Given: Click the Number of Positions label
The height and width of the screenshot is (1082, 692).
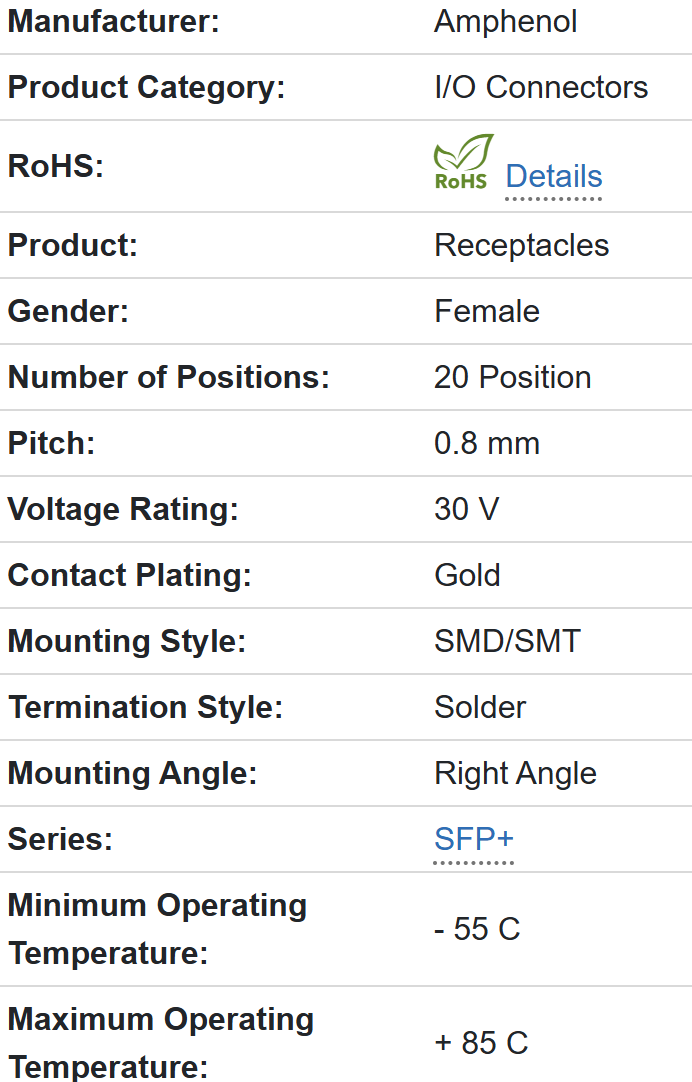Looking at the screenshot, I should click(168, 377).
